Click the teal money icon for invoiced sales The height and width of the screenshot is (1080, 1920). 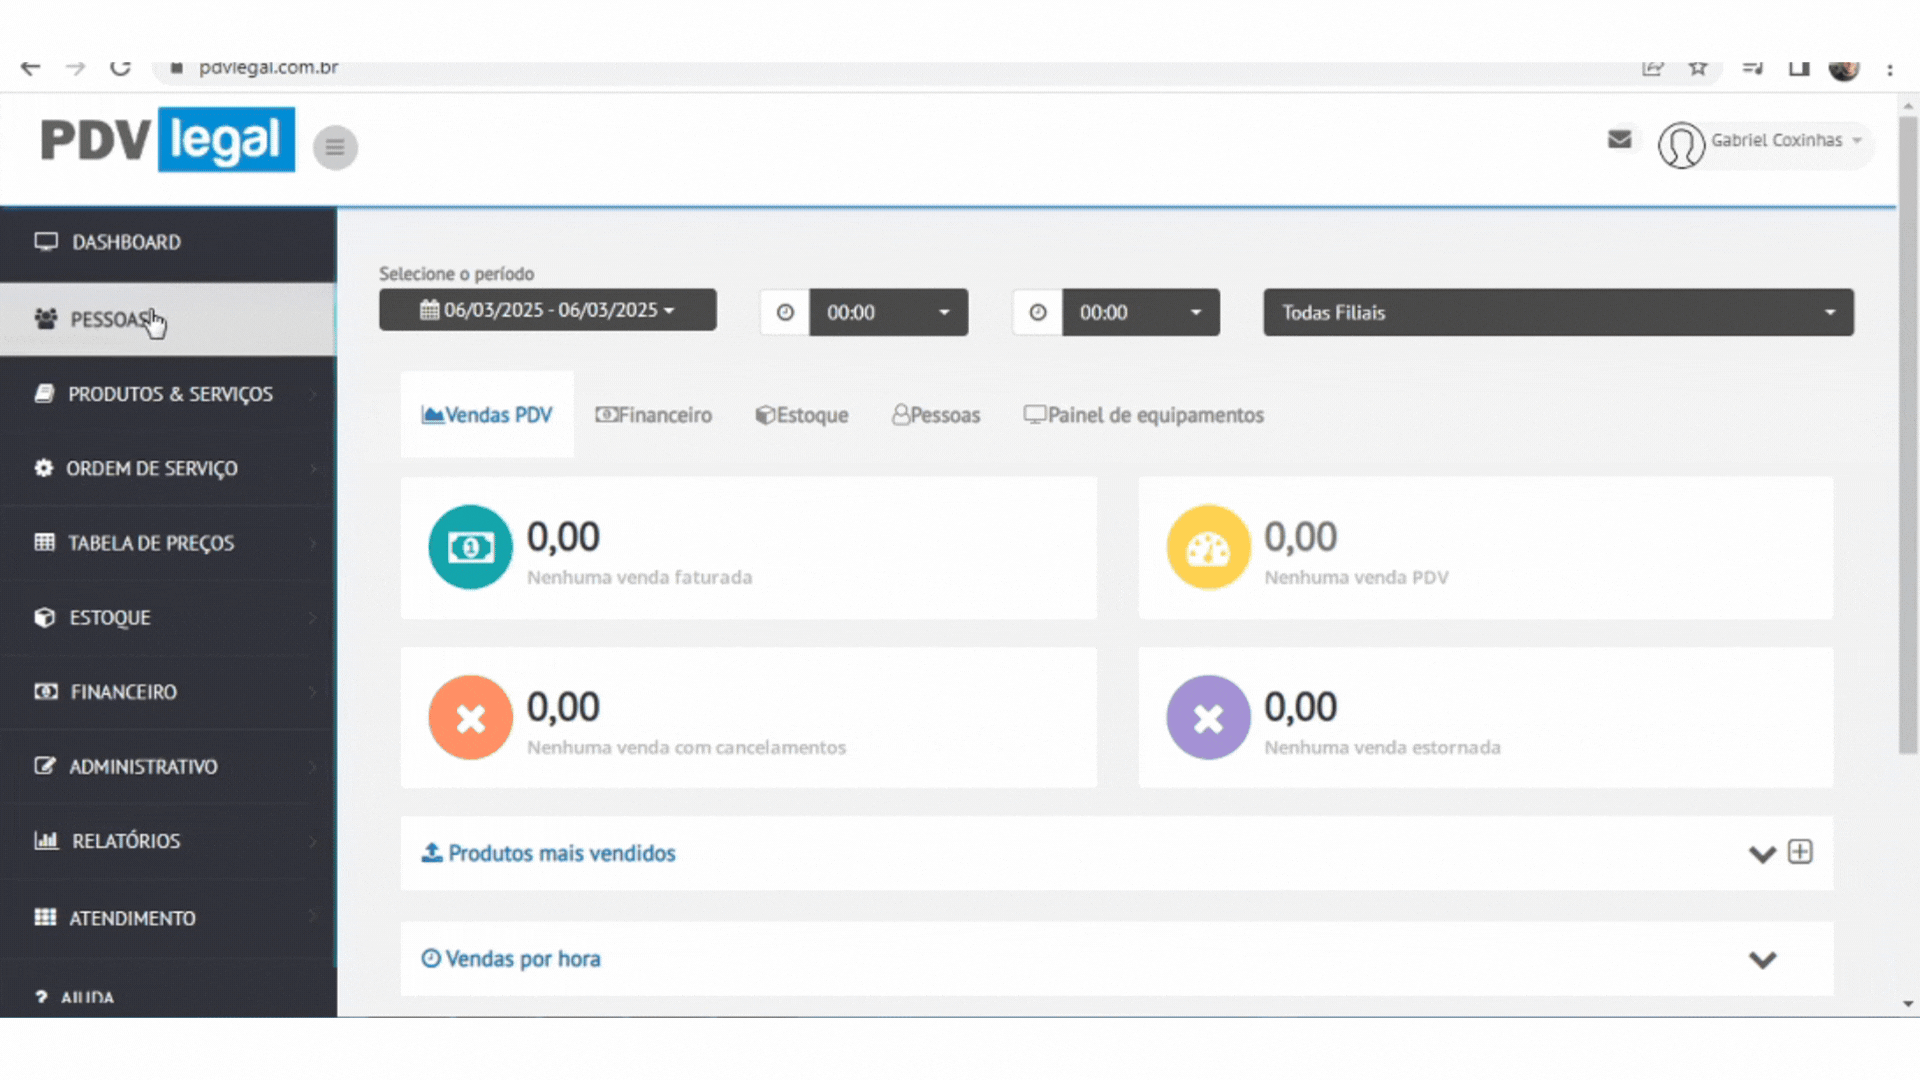[470, 547]
